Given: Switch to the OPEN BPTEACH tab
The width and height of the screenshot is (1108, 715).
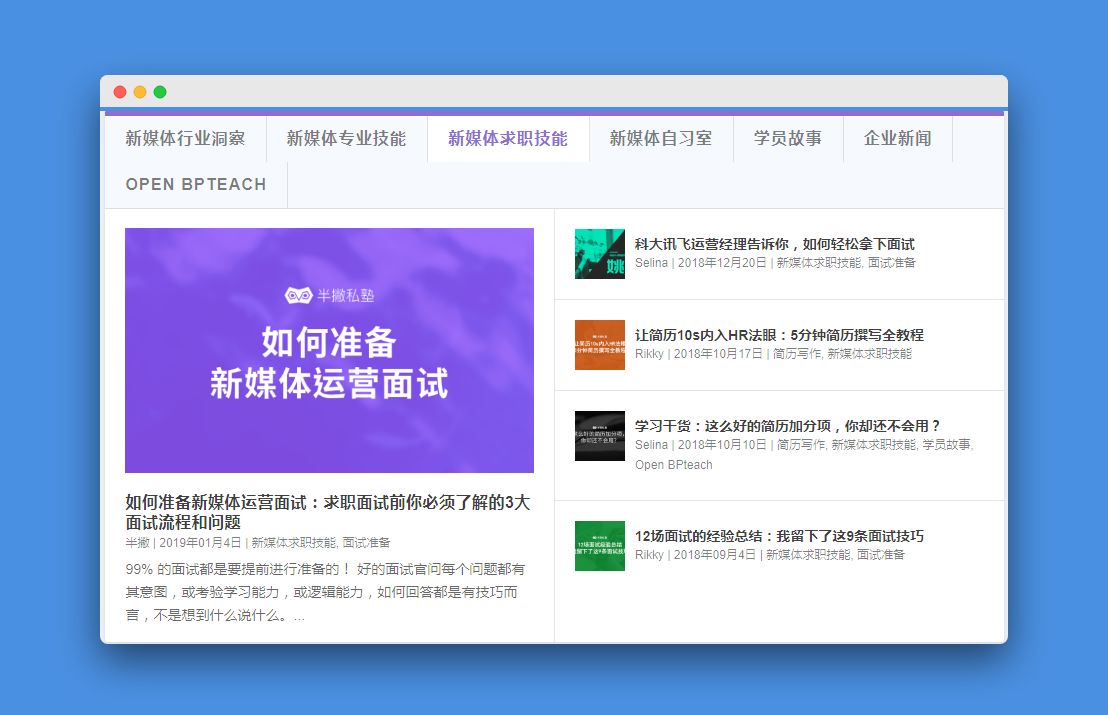Looking at the screenshot, I should pos(195,185).
